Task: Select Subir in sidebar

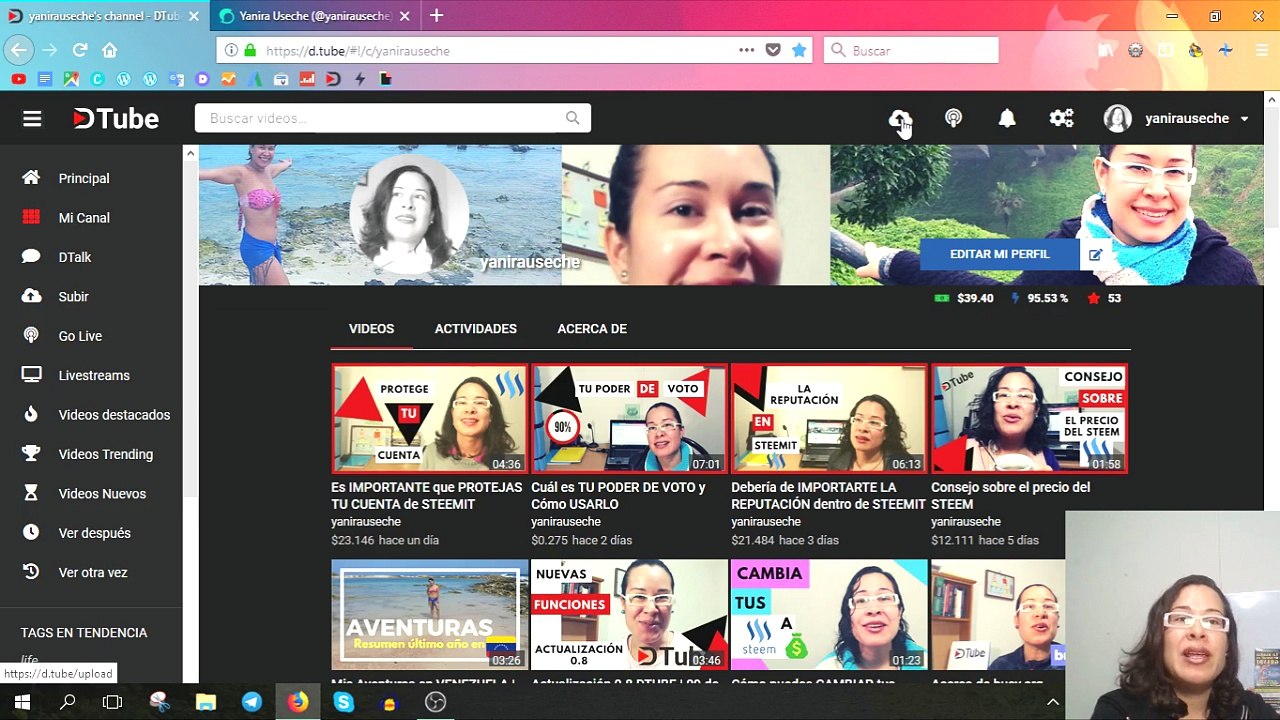Action: [73, 297]
